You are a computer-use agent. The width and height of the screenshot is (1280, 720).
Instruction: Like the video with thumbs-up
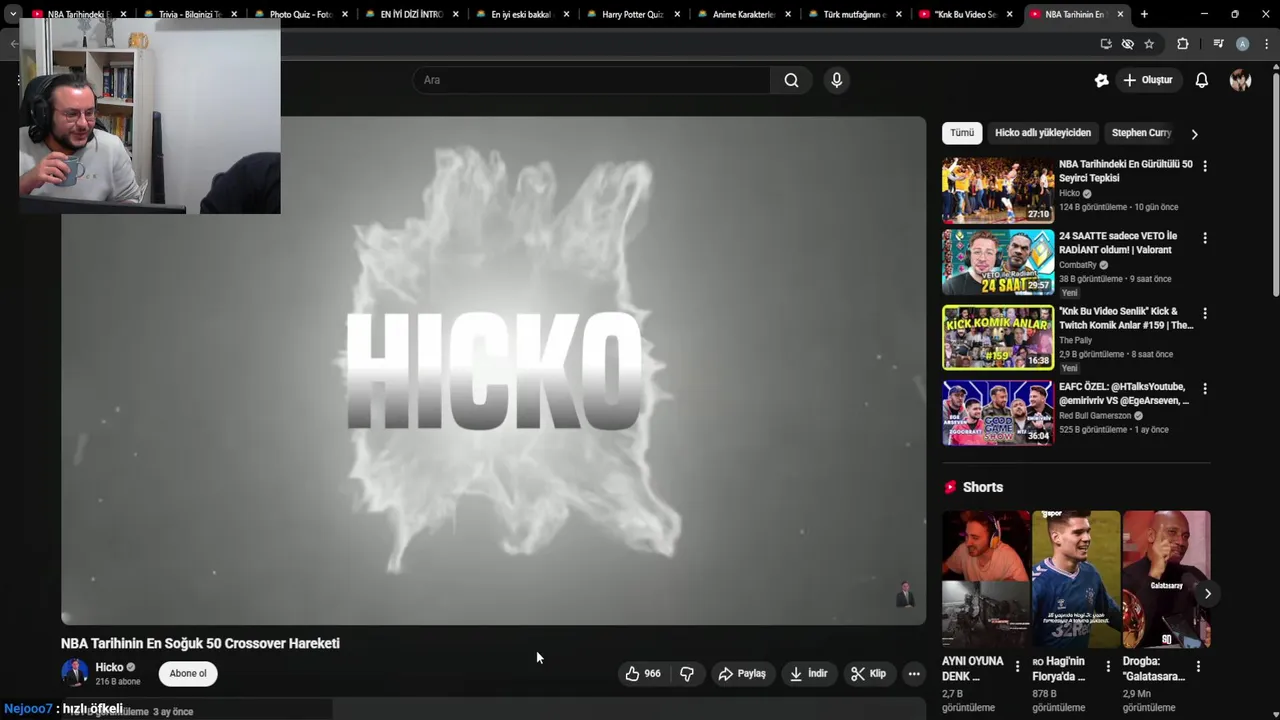pos(643,674)
